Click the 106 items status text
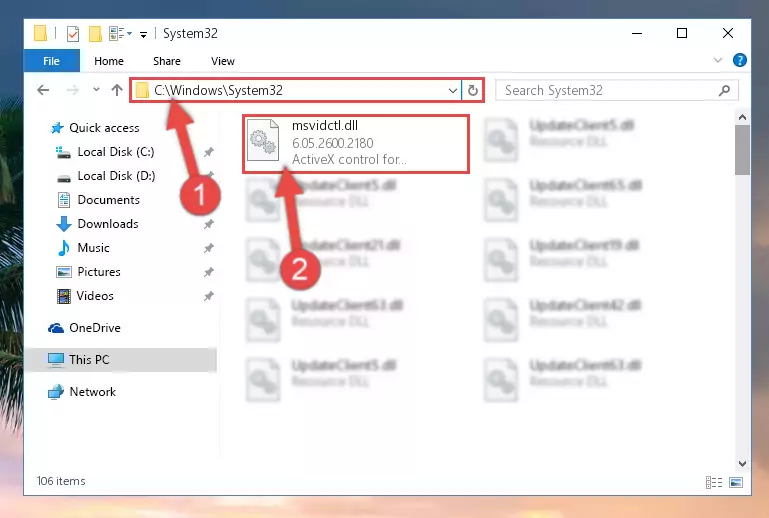The width and height of the screenshot is (769, 518). tap(61, 481)
